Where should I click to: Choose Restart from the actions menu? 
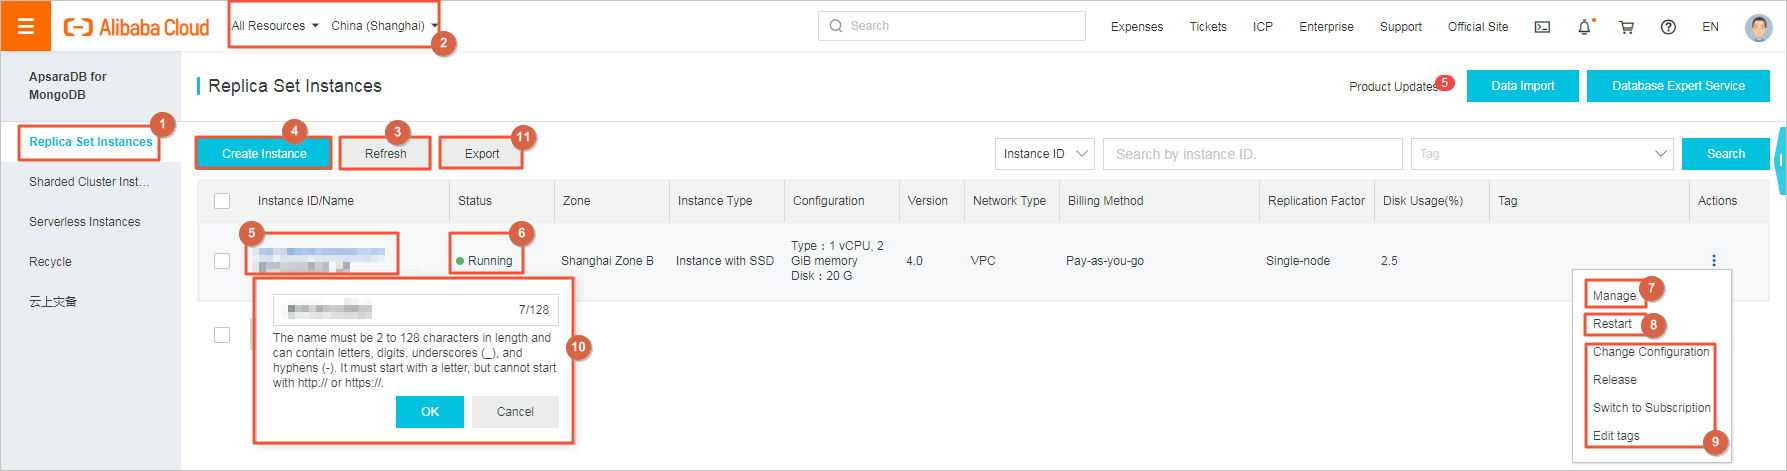tap(1612, 324)
